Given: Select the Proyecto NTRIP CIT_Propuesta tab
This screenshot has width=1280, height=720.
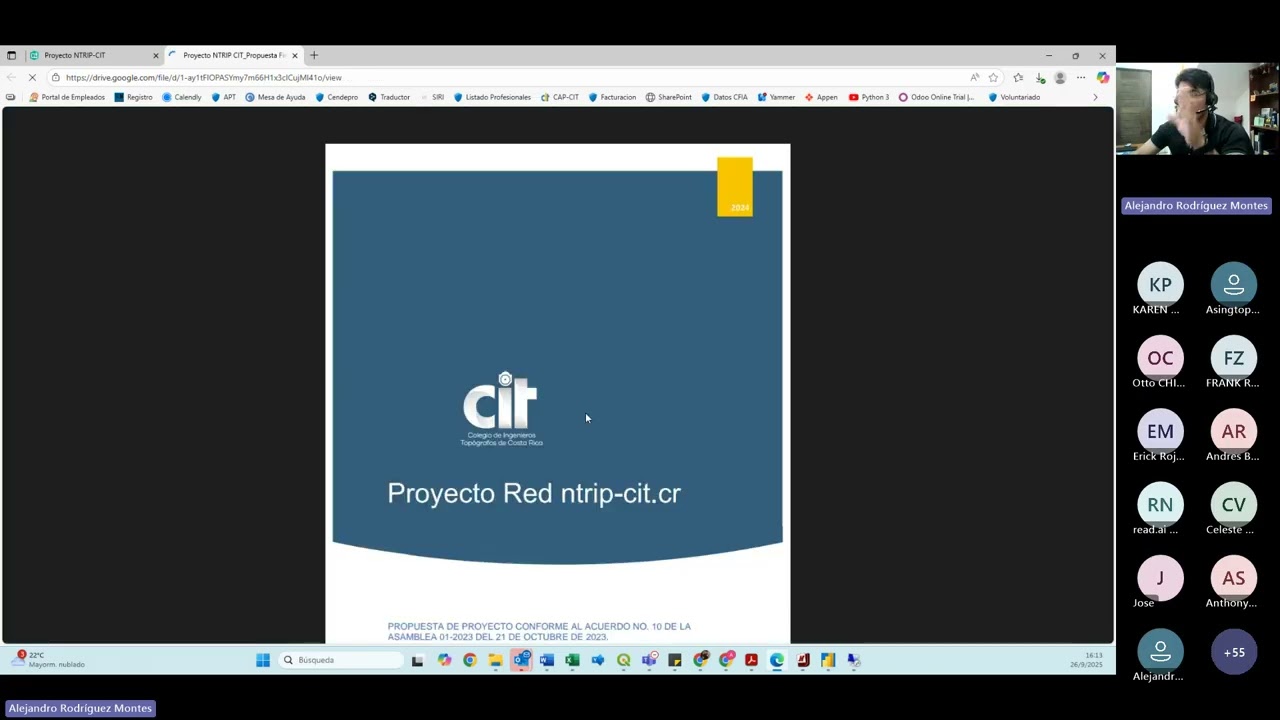Looking at the screenshot, I should [234, 55].
